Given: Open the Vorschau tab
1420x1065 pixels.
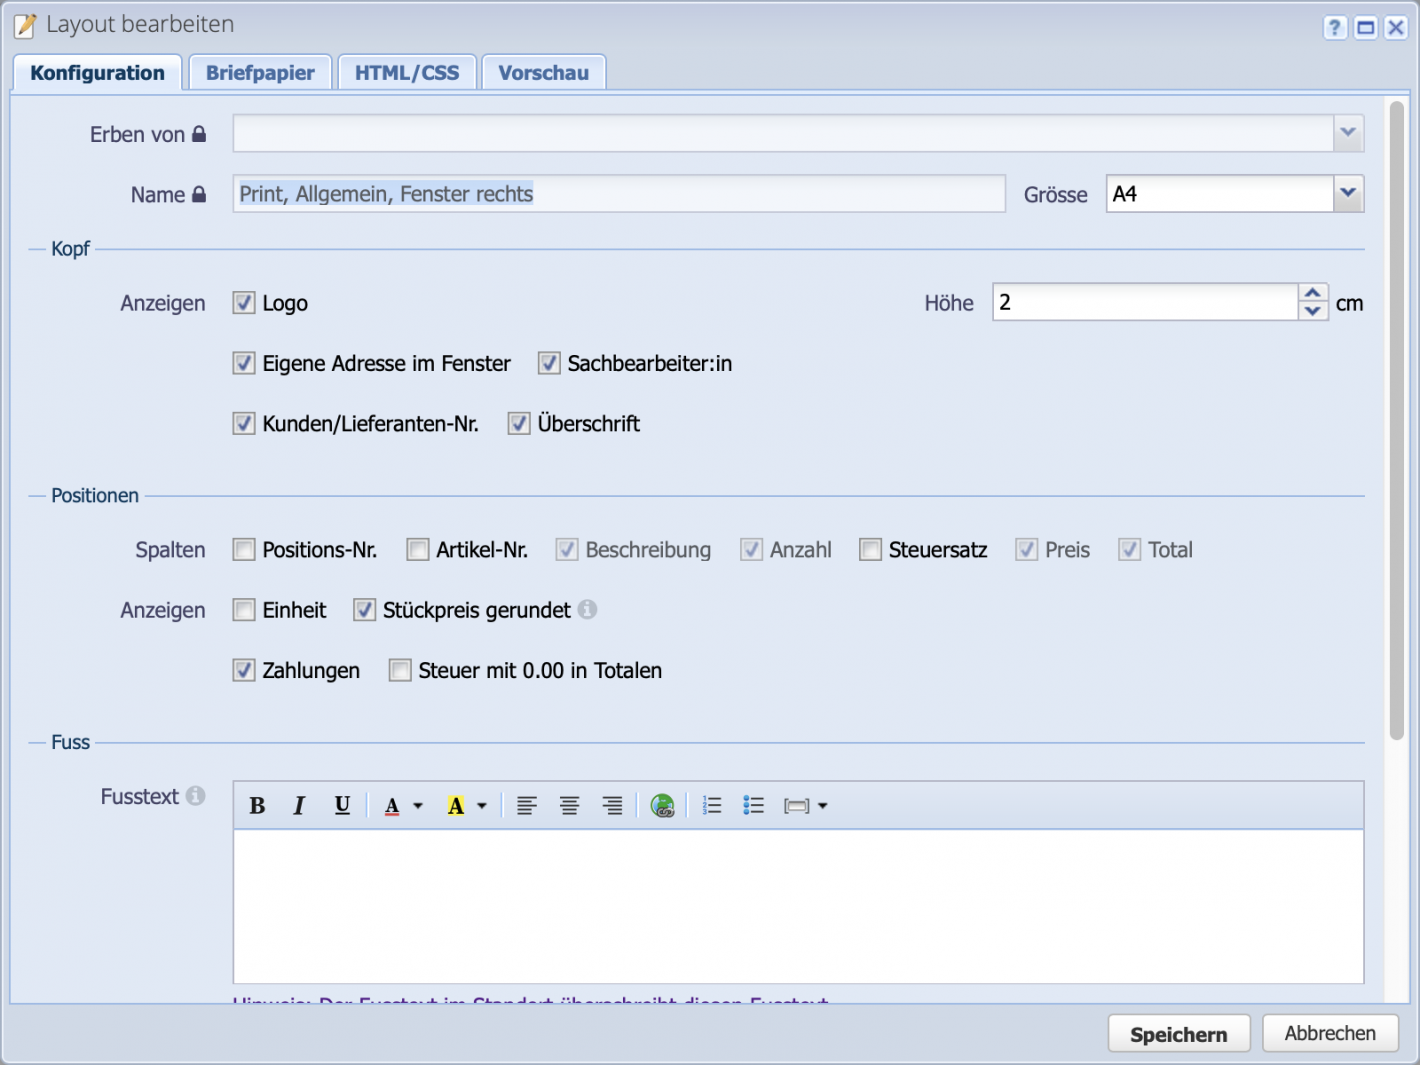Looking at the screenshot, I should pos(543,71).
